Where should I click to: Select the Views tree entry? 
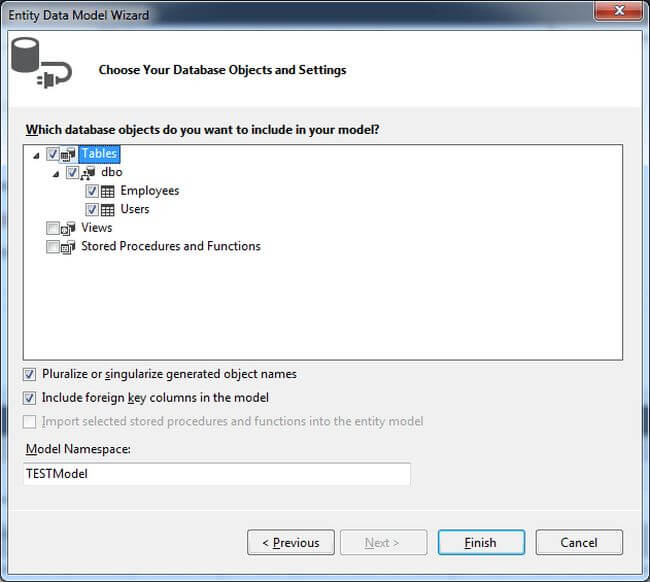97,228
